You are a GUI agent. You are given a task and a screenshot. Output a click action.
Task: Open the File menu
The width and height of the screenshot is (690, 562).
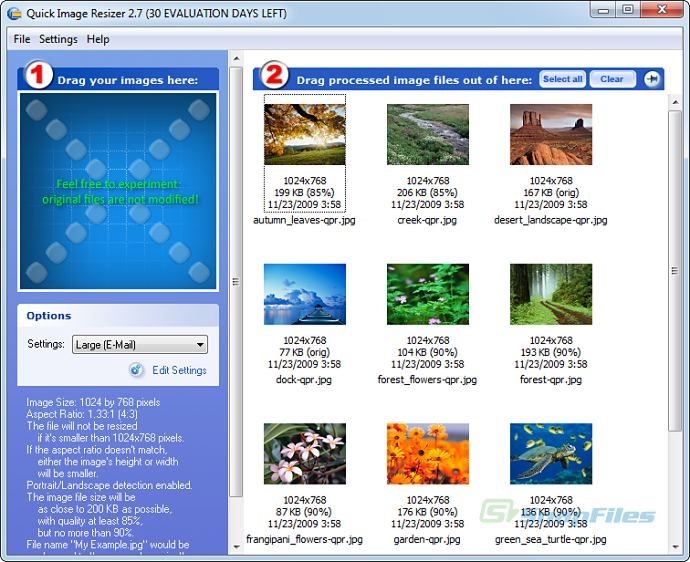coord(22,39)
